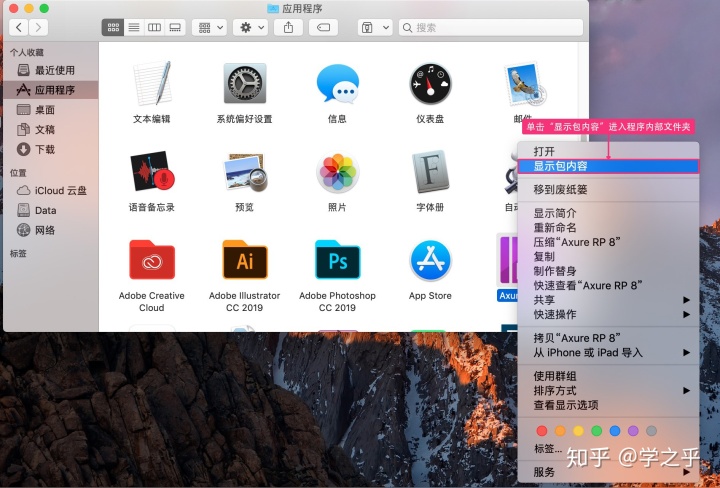Open 下载 (Downloads) in the sidebar
Image resolution: width=720 pixels, height=488 pixels.
click(45, 149)
